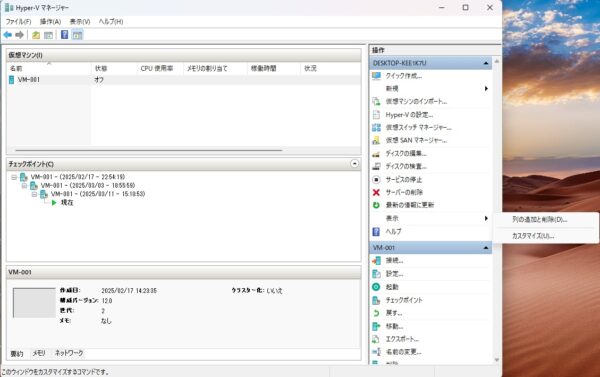Click the actions pane scroll-down arrow

pyautogui.click(x=497, y=360)
